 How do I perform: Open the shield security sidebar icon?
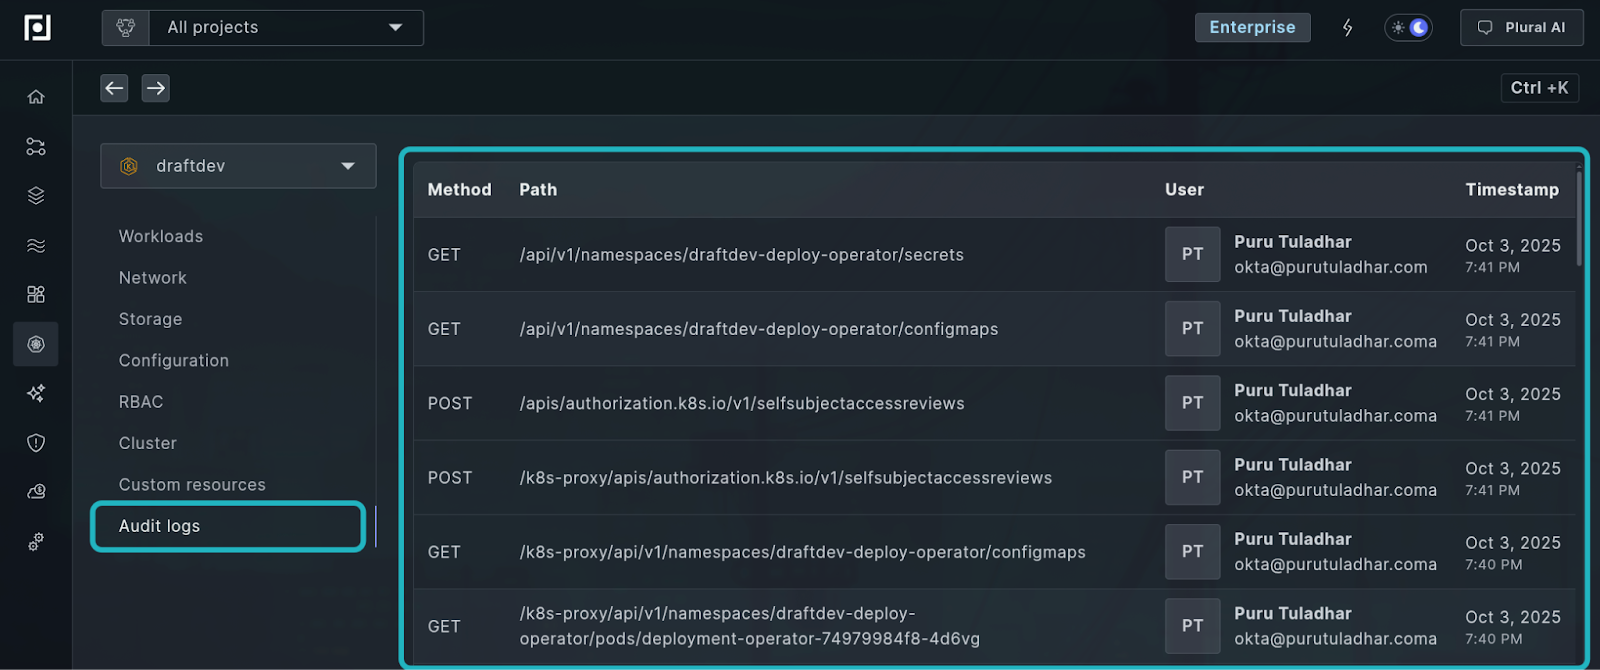36,443
